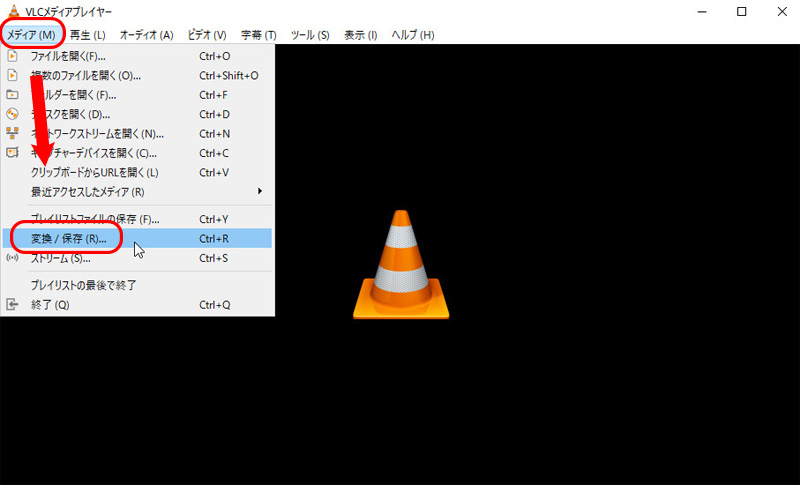The width and height of the screenshot is (800, 485).
Task: Click the network stream icon
Action: coord(12,134)
